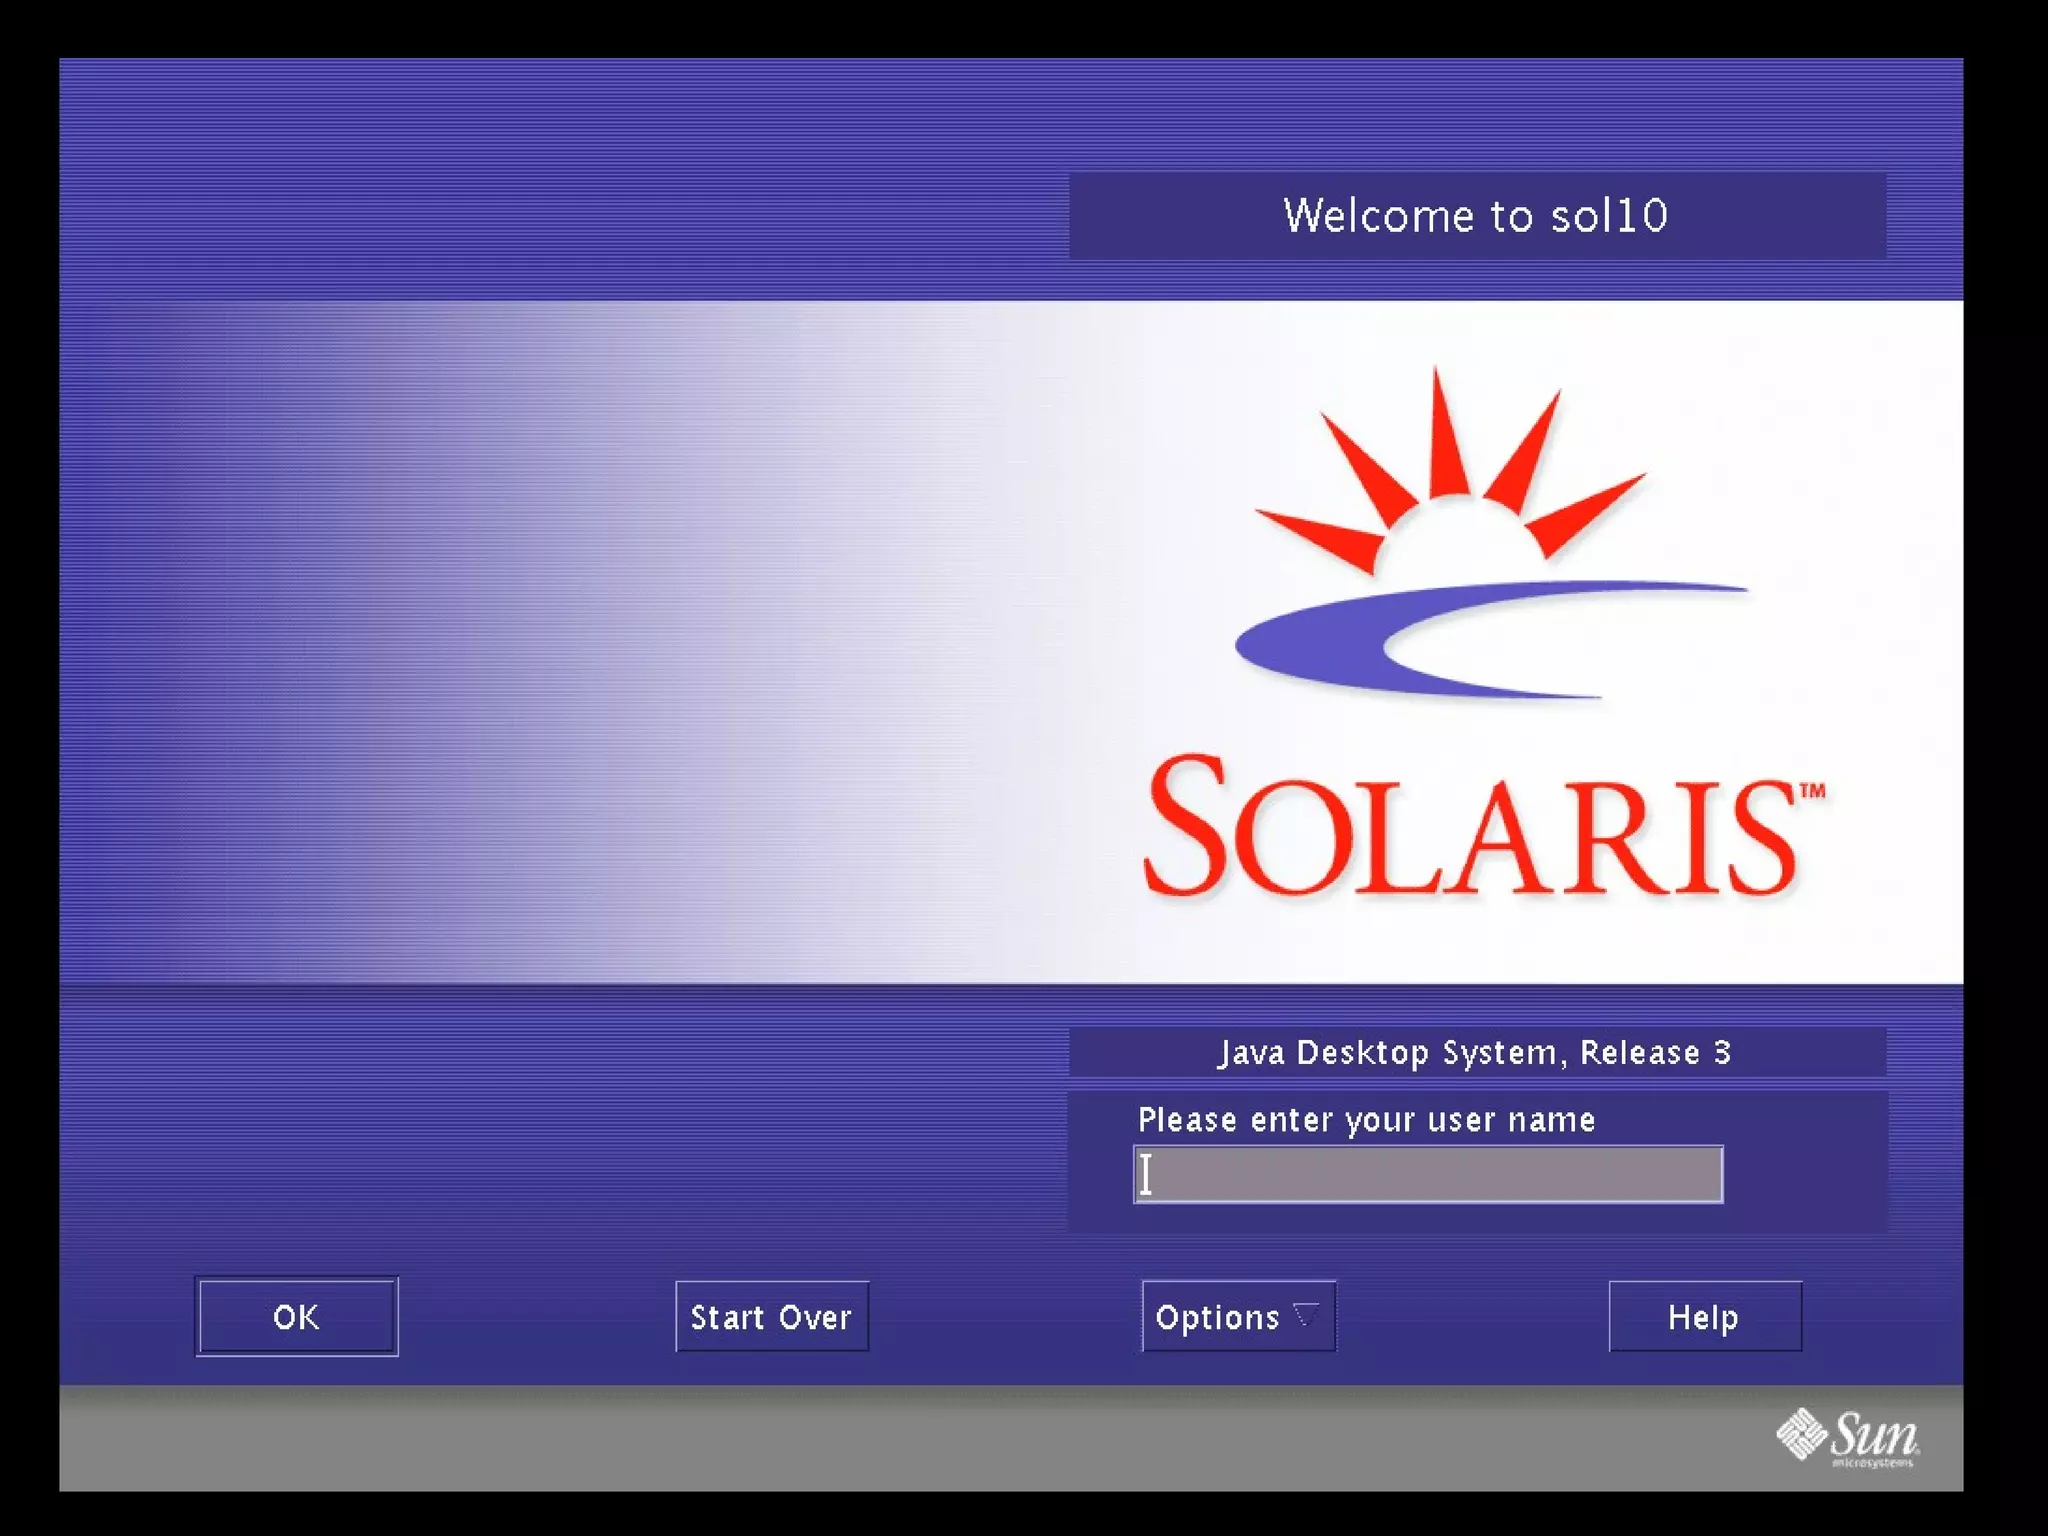The height and width of the screenshot is (1536, 2048).
Task: Click the grey footer bar
Action: pyautogui.click(x=900, y=1440)
